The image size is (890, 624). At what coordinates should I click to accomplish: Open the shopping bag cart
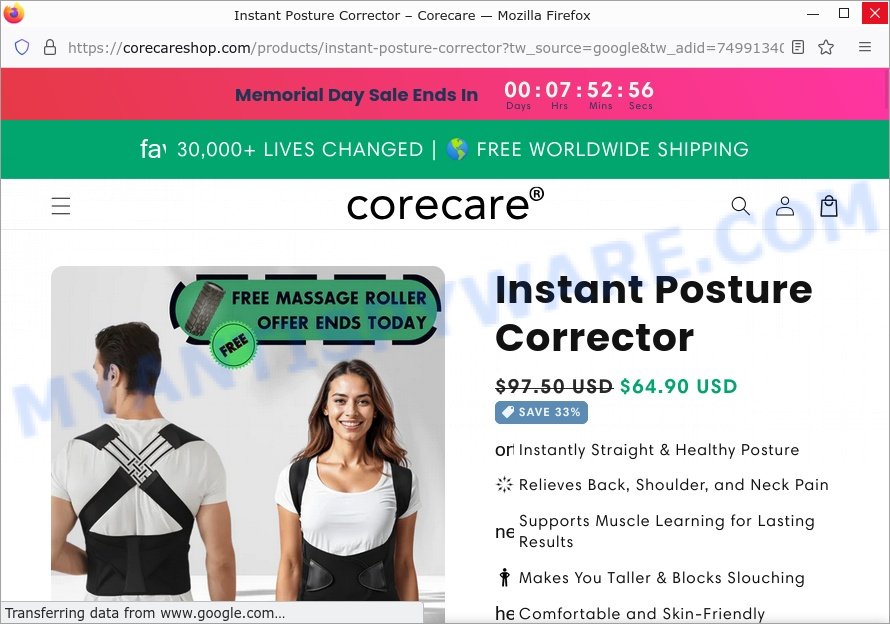(x=829, y=206)
